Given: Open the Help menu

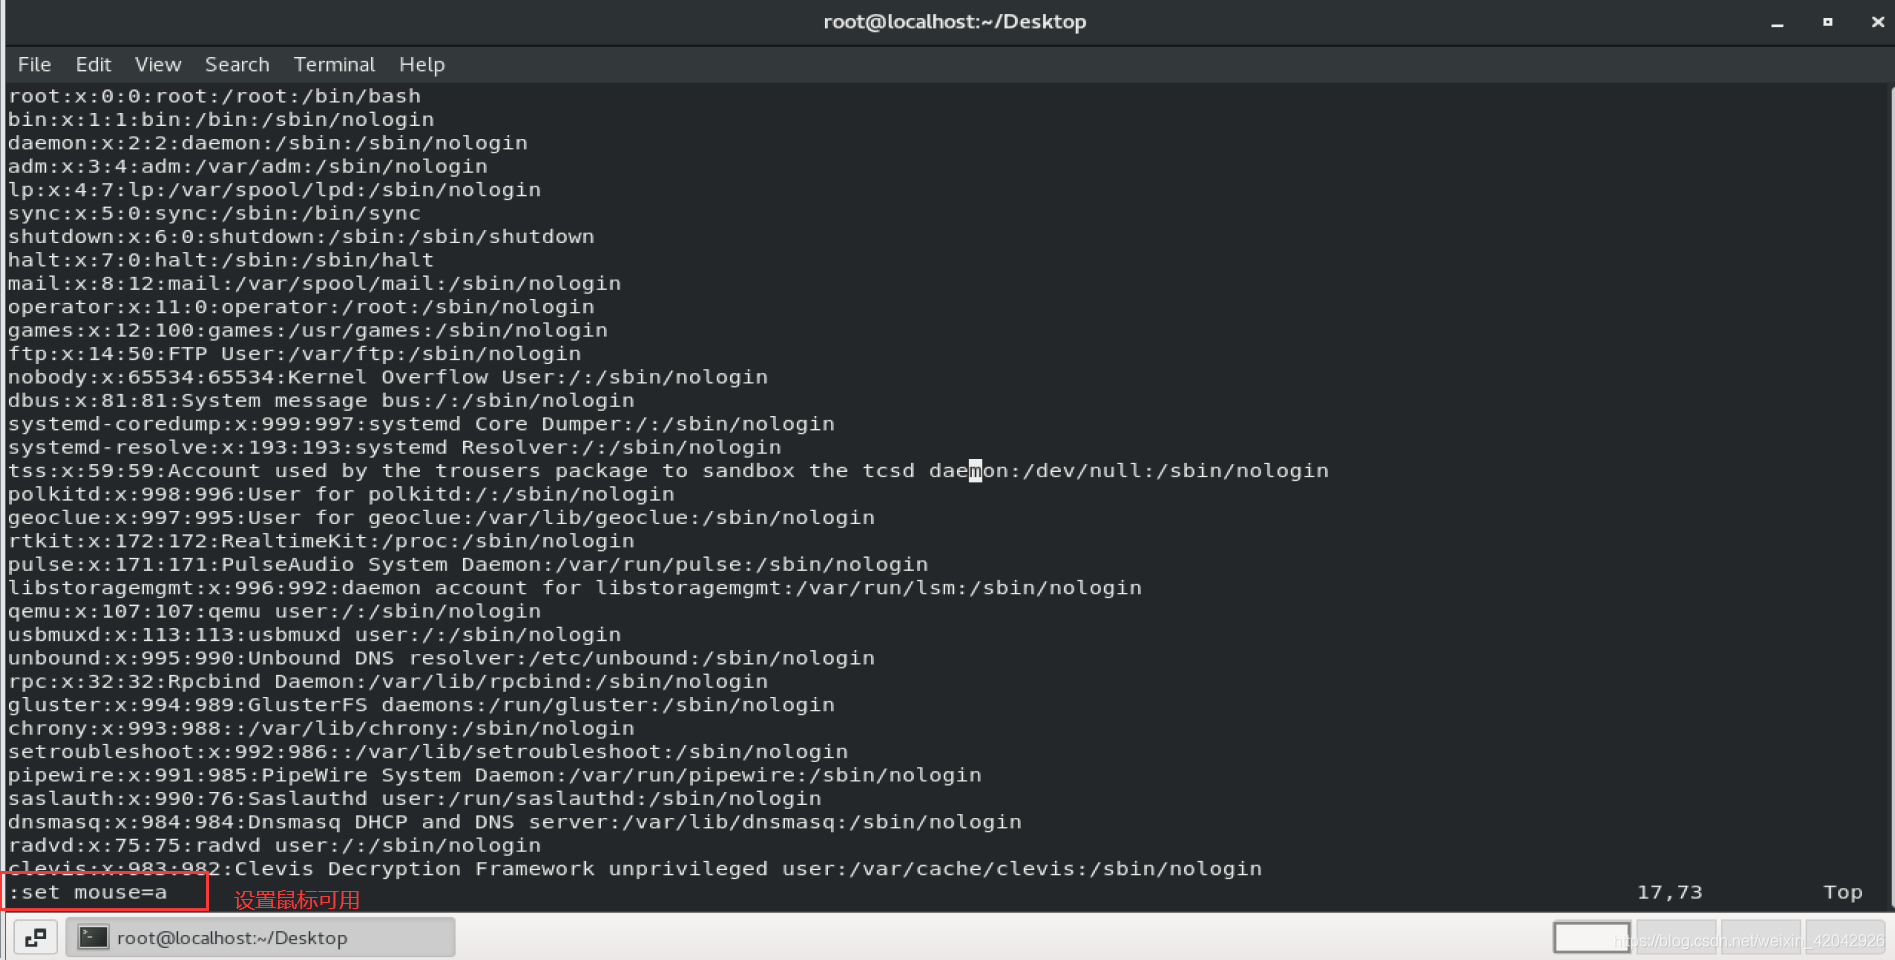Looking at the screenshot, I should pyautogui.click(x=421, y=64).
